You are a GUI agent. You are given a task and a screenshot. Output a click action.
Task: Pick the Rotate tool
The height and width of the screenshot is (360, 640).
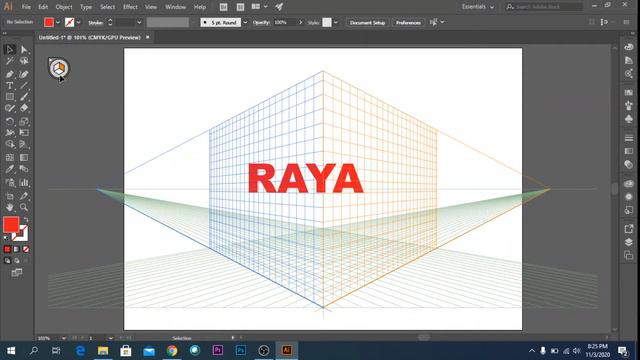click(10, 121)
